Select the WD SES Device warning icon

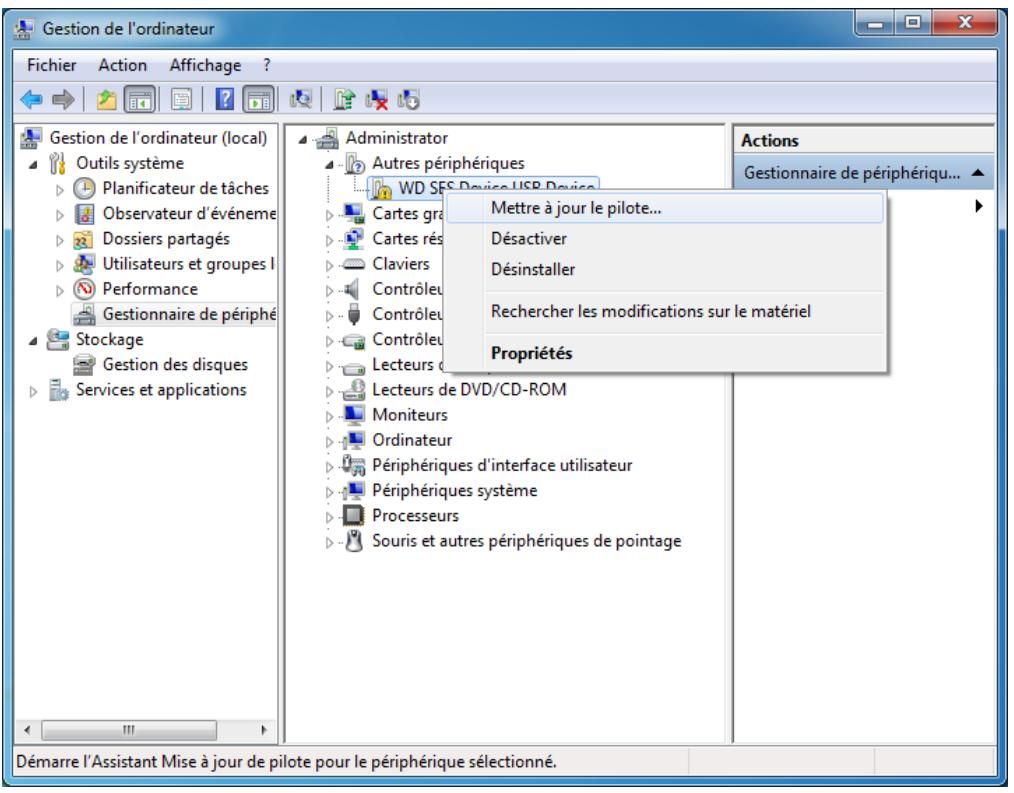[381, 188]
